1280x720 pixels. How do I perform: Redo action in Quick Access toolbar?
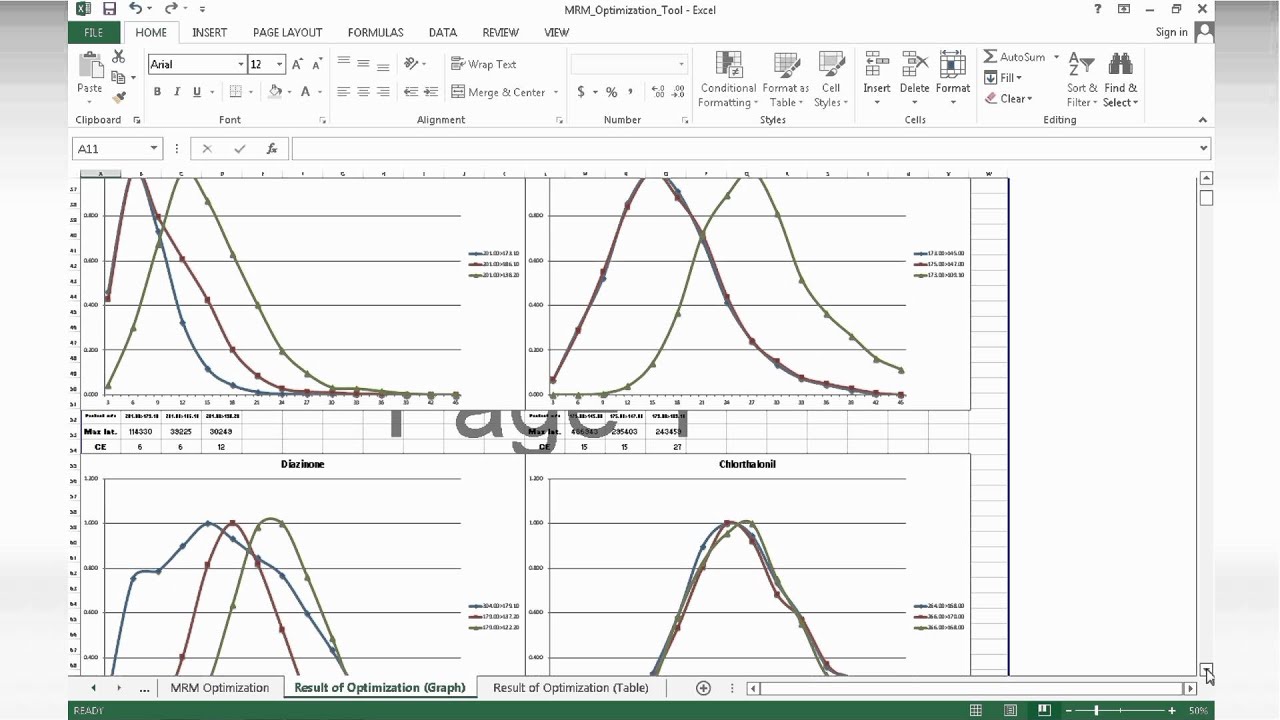coord(171,9)
